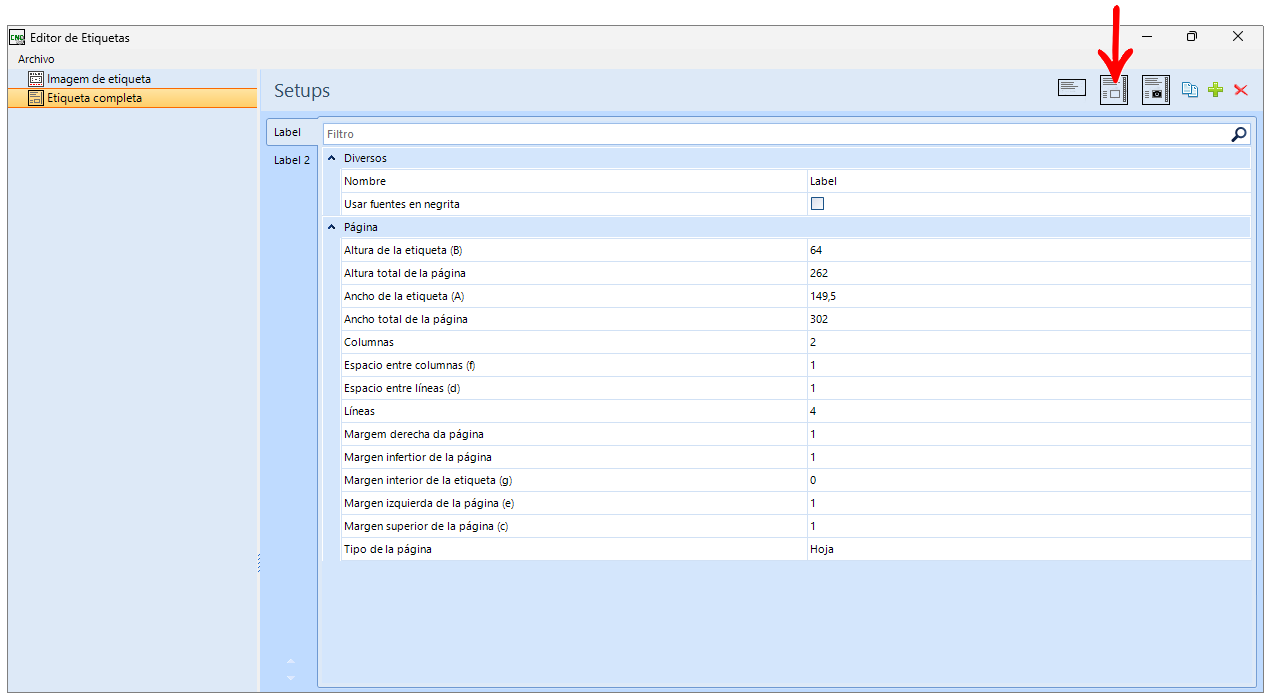Open the Archivo menu
Viewport: 1273px width, 698px height.
point(36,59)
